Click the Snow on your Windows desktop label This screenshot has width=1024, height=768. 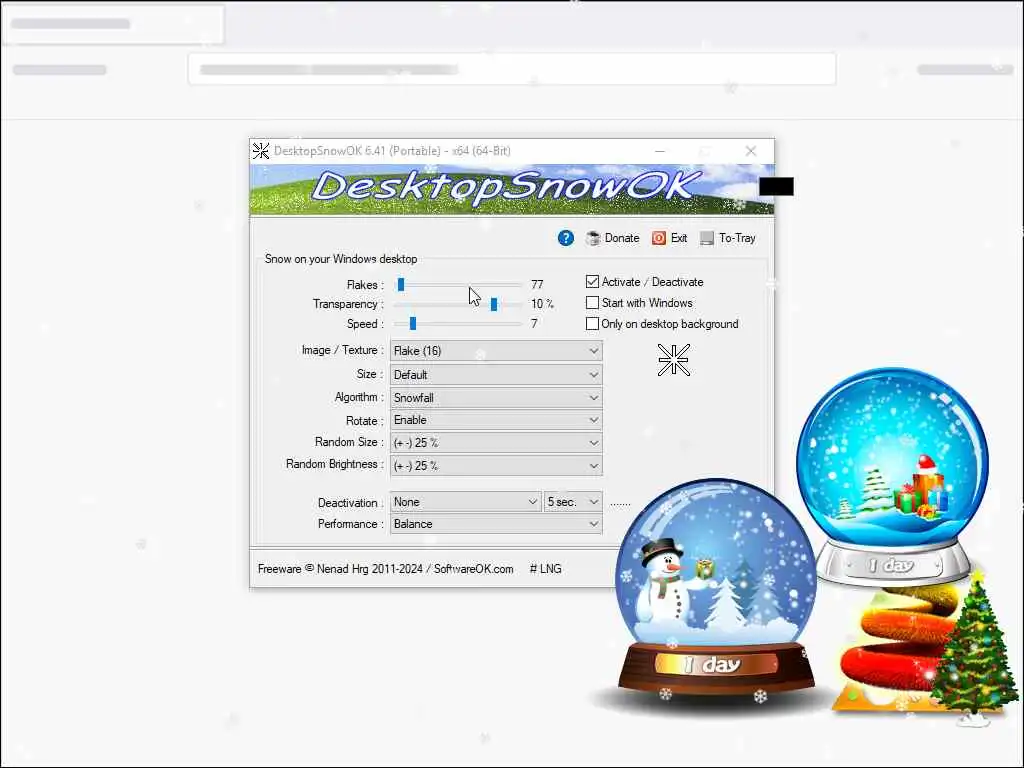(x=341, y=259)
